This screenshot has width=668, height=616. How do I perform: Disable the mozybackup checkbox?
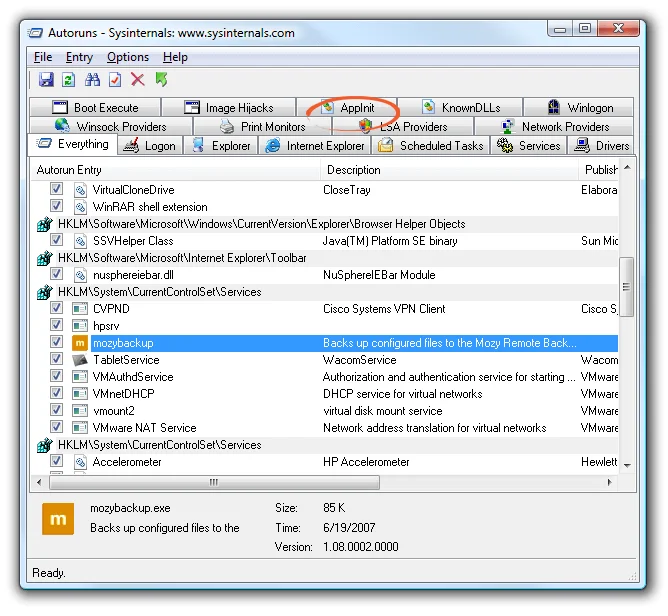click(x=56, y=342)
